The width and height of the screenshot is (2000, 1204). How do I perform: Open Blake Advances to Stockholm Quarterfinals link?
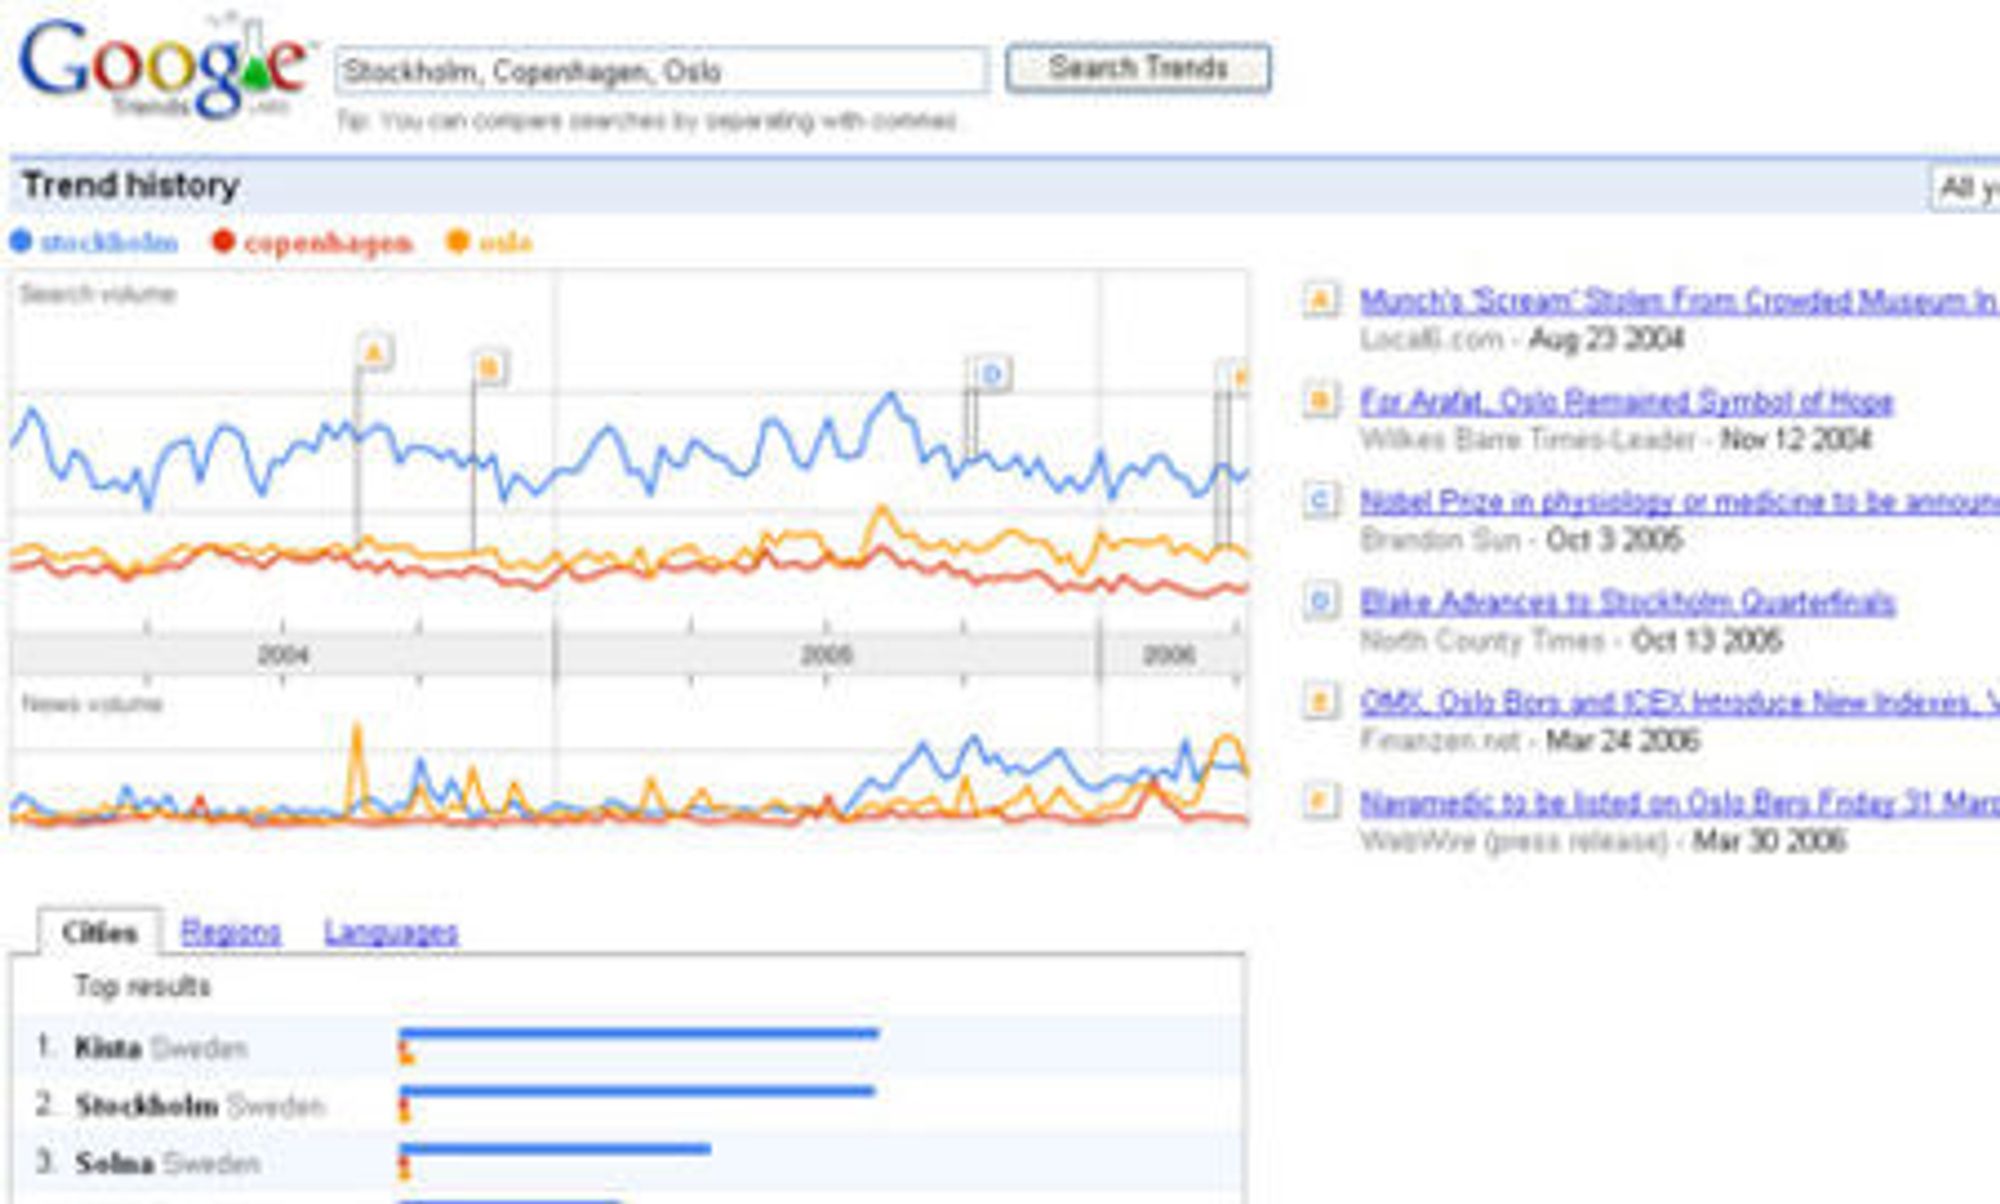point(1627,601)
